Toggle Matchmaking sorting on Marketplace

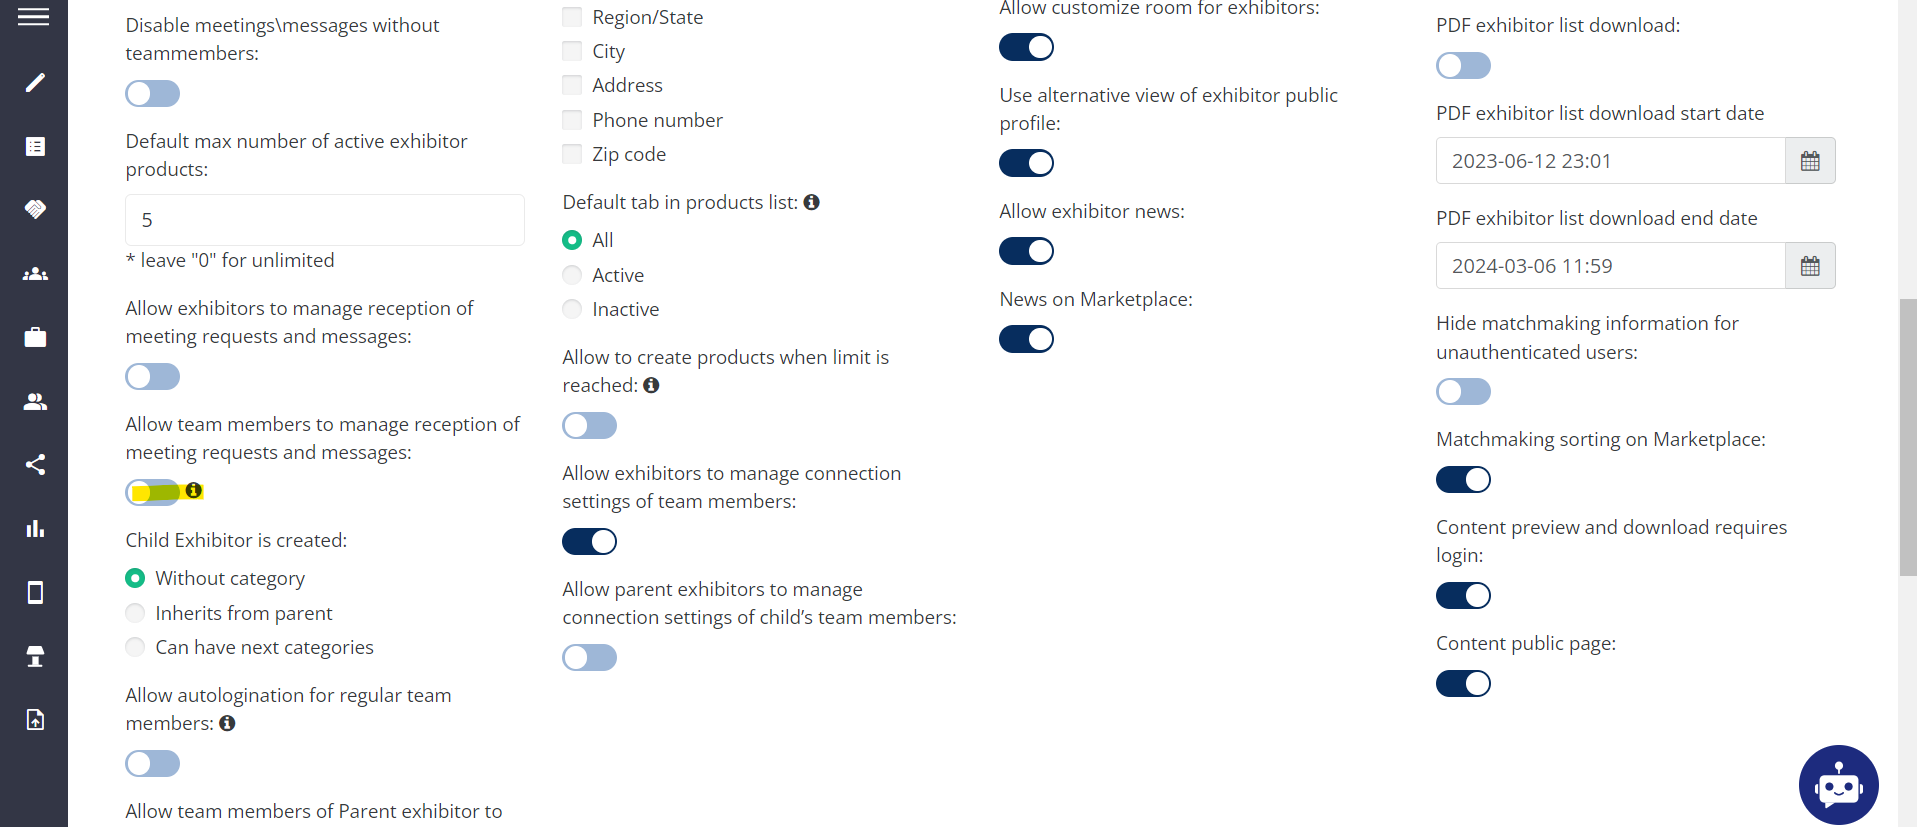[x=1463, y=480]
